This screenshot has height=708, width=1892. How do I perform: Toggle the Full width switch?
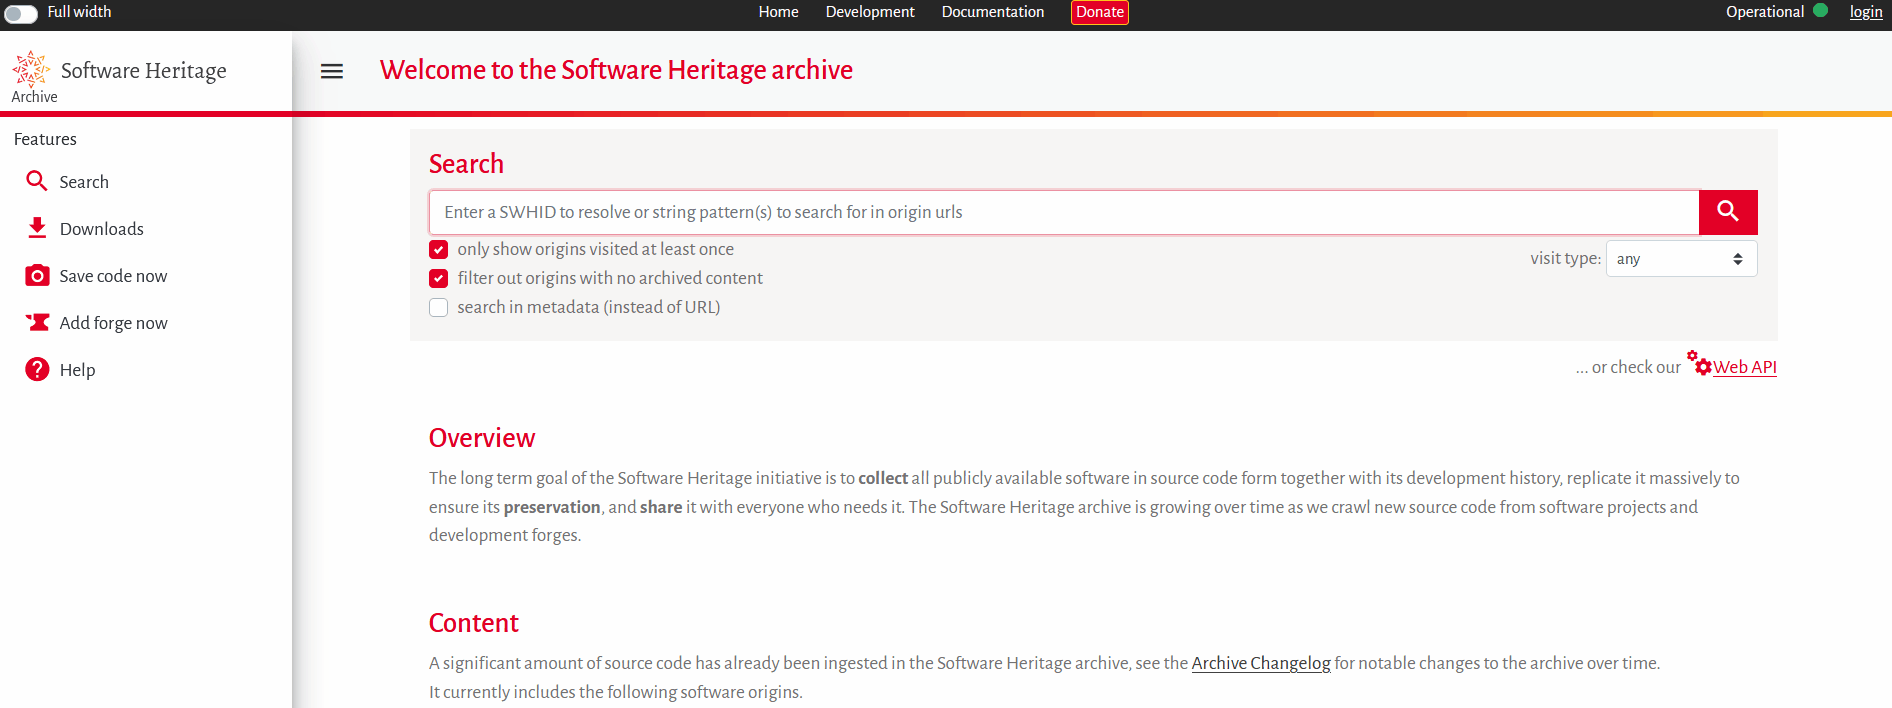click(21, 13)
